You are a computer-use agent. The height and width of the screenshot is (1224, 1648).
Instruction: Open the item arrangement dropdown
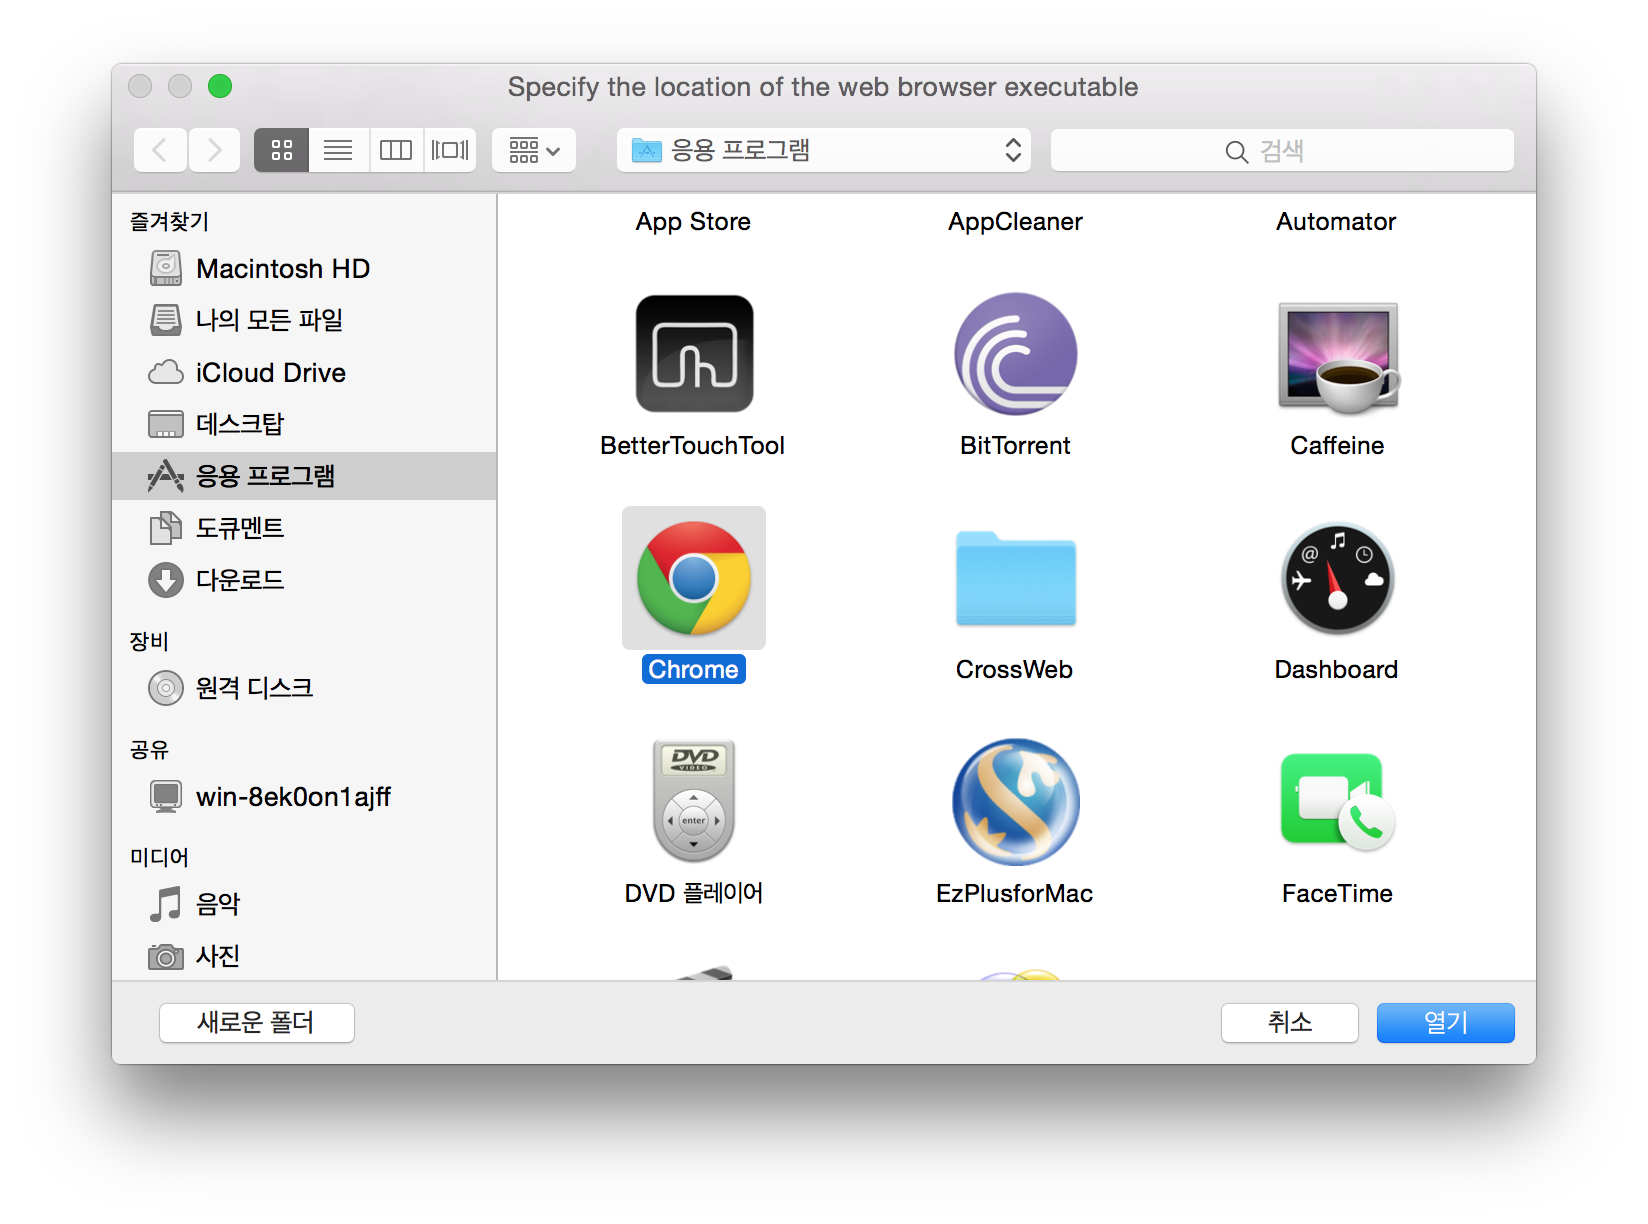(534, 150)
